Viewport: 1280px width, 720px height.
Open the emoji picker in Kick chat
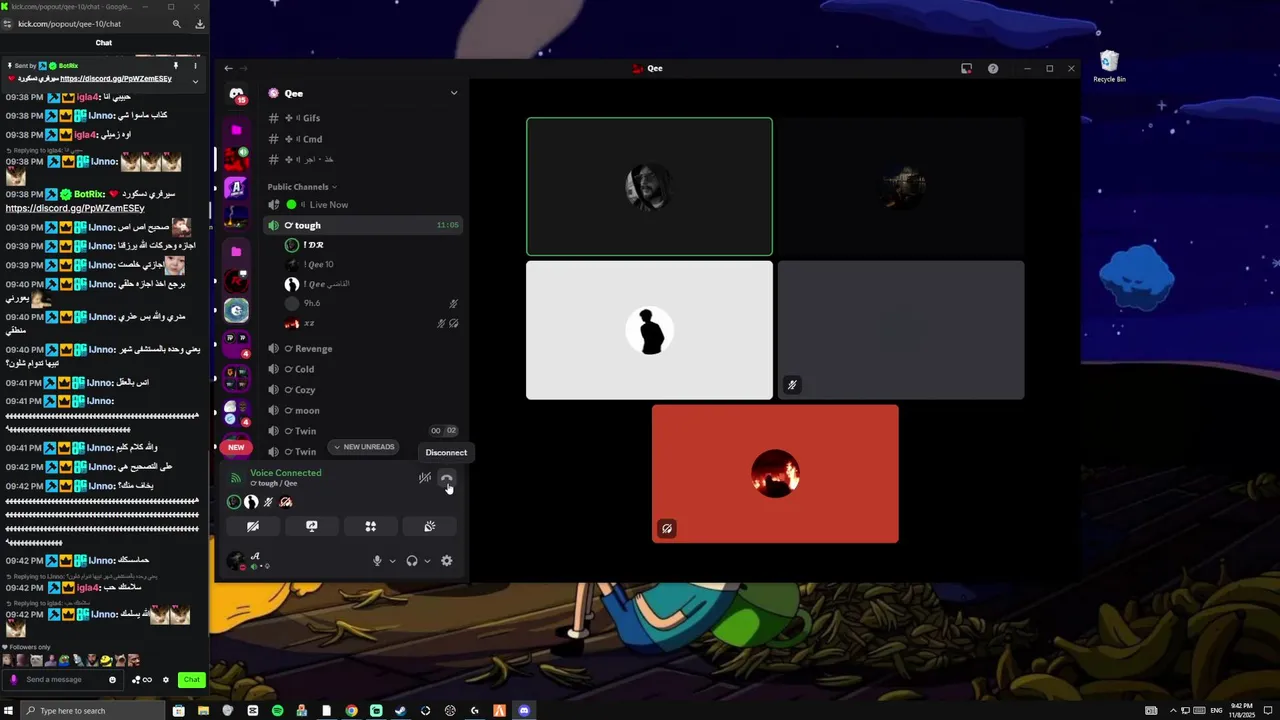pyautogui.click(x=112, y=680)
